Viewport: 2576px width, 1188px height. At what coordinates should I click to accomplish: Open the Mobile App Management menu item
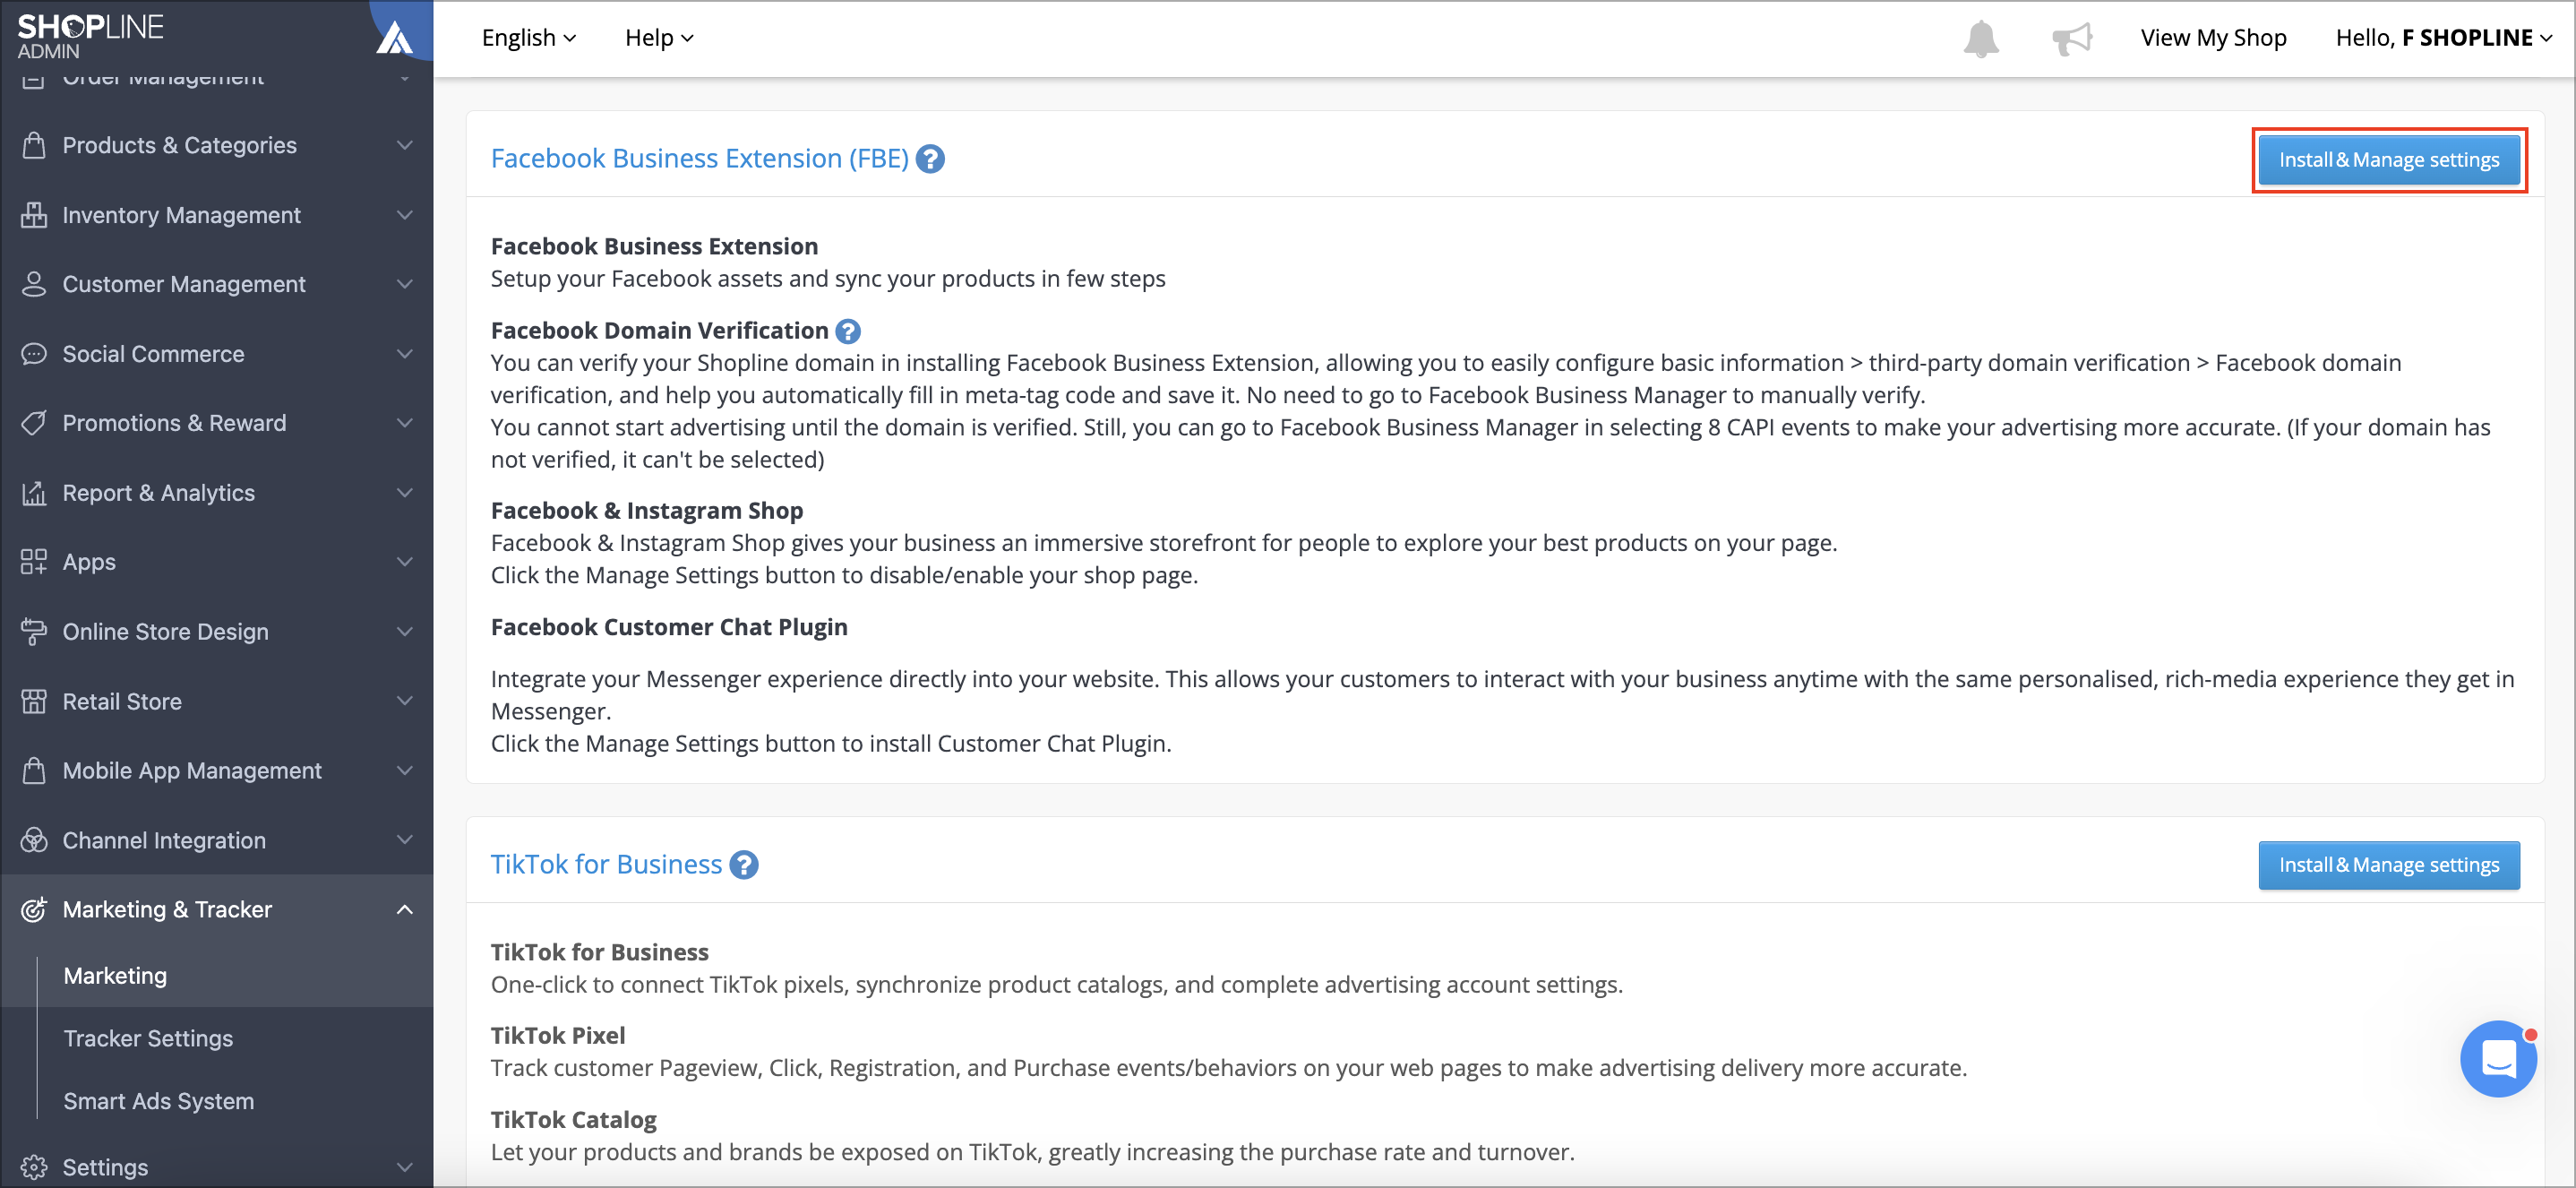217,771
